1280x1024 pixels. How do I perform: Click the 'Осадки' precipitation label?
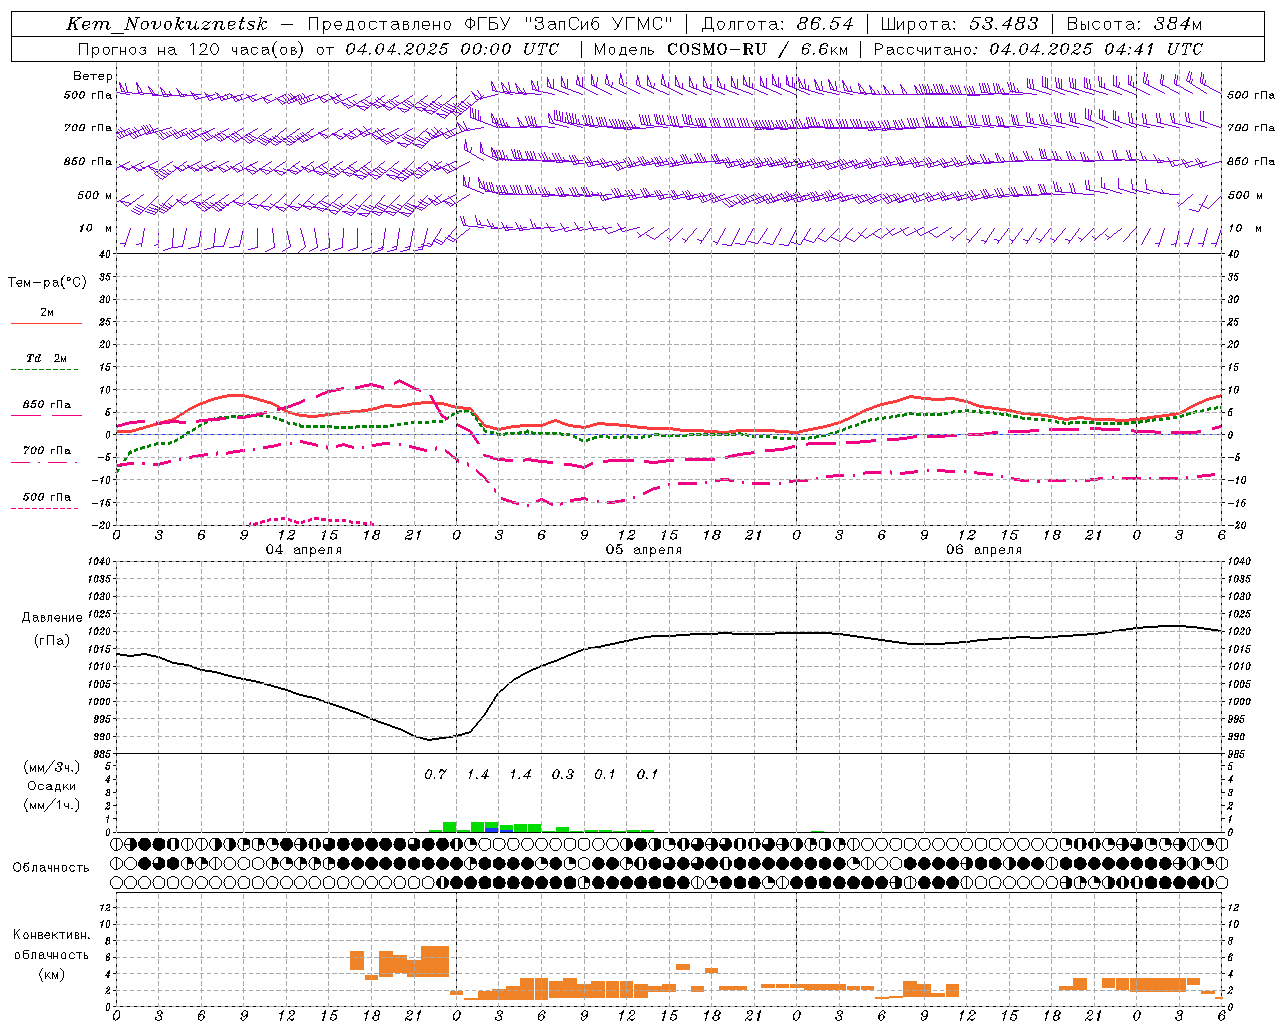(x=52, y=786)
